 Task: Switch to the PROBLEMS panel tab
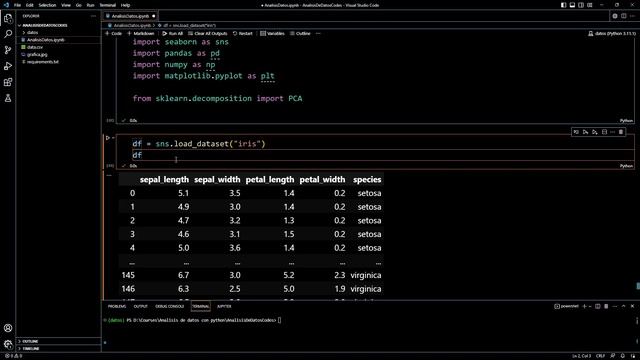click(x=117, y=306)
